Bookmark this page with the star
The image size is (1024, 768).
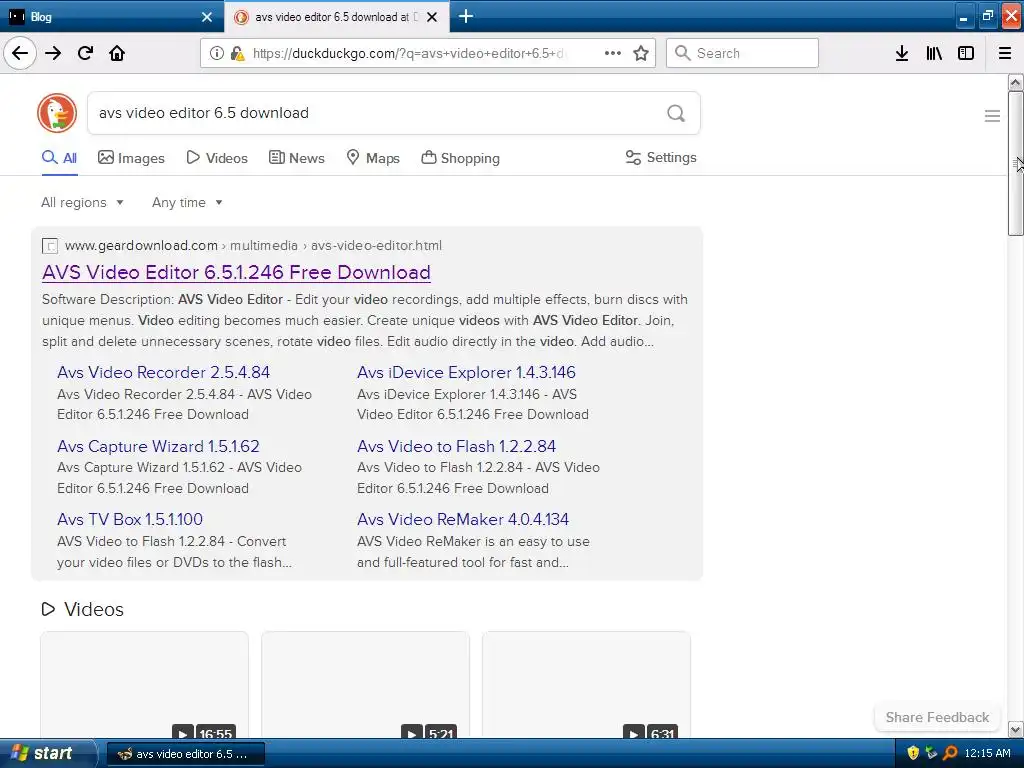coord(641,53)
